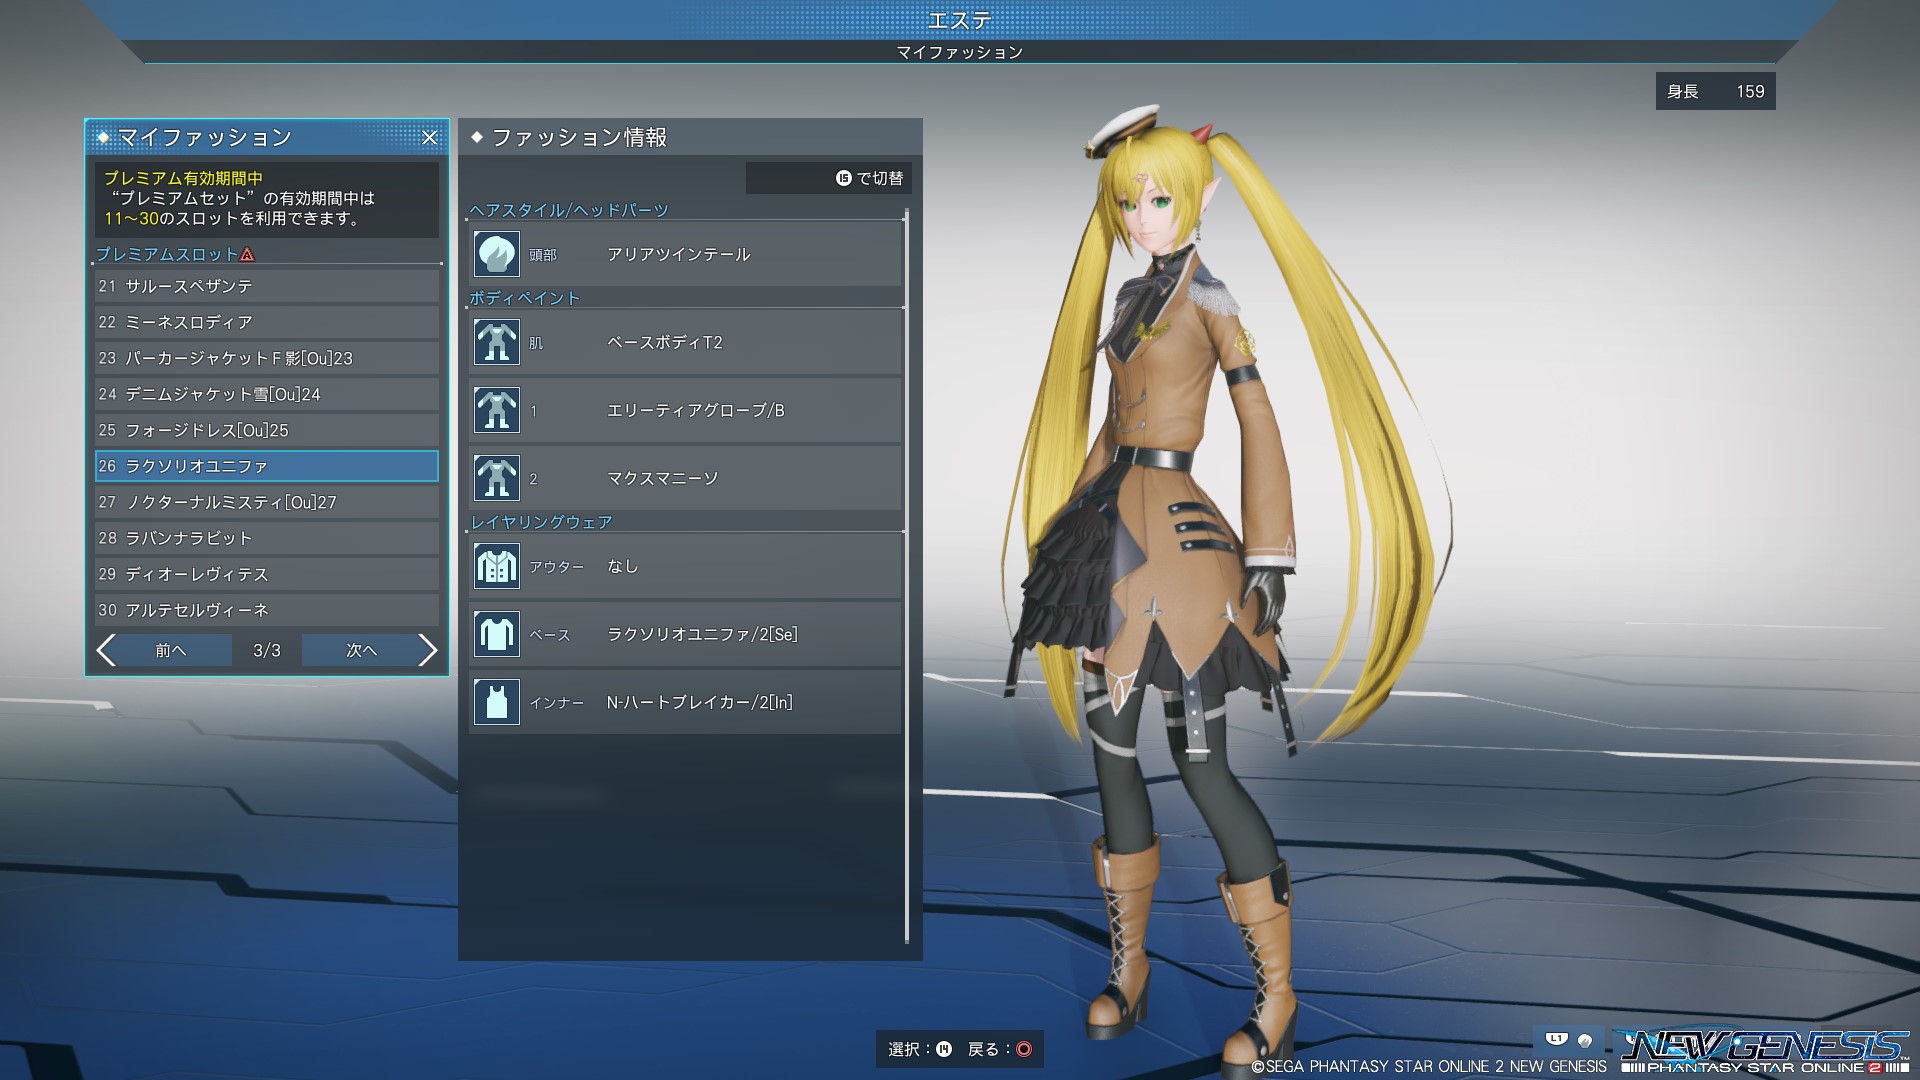
Task: Click the outerwear jacket icon
Action: [x=496, y=566]
